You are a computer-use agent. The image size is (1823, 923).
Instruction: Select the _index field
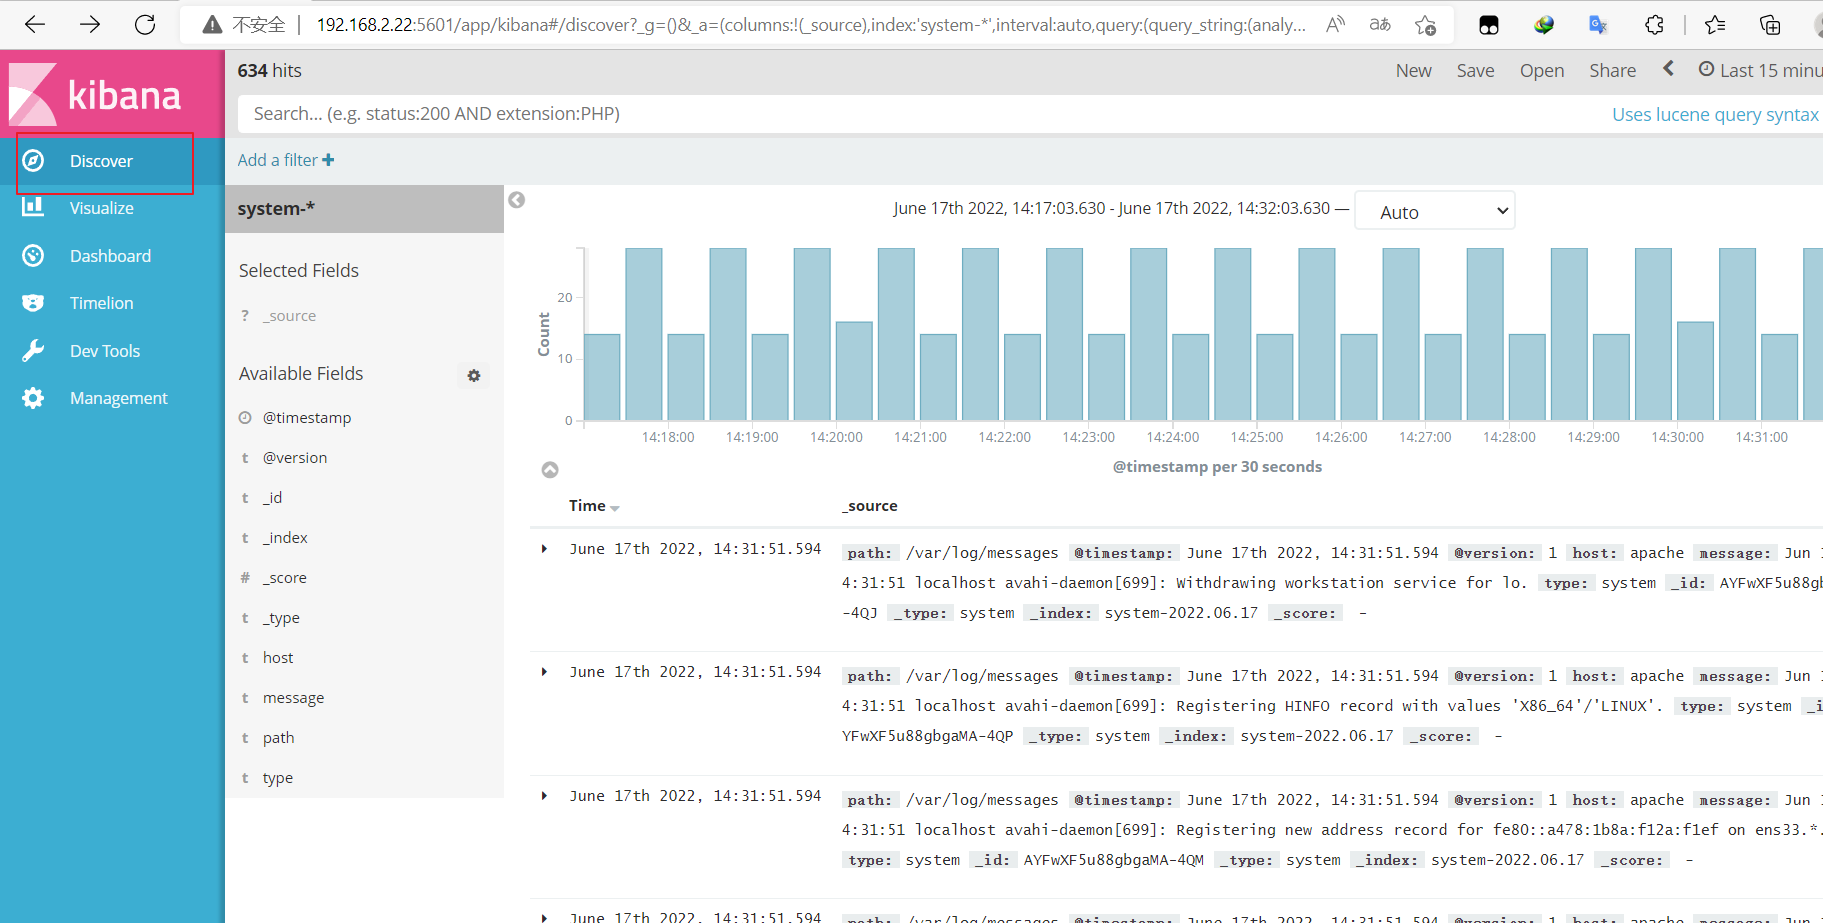(285, 538)
